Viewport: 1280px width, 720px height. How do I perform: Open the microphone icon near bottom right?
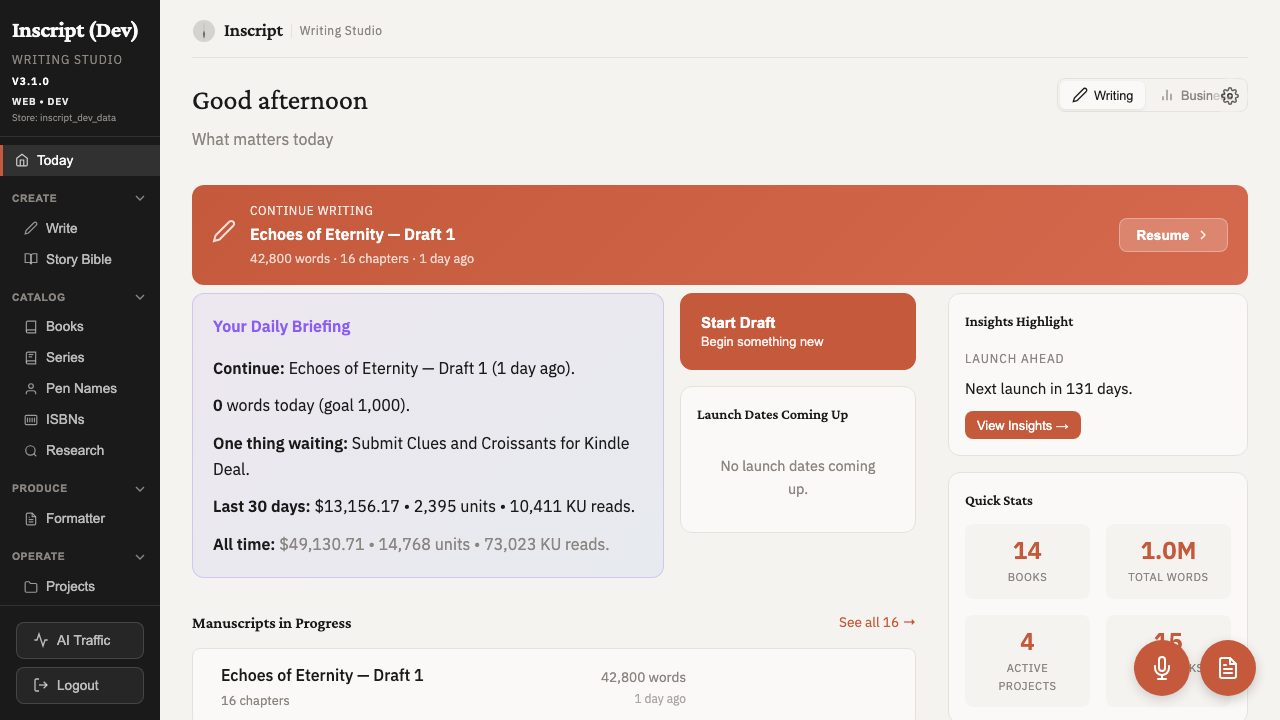click(x=1162, y=668)
